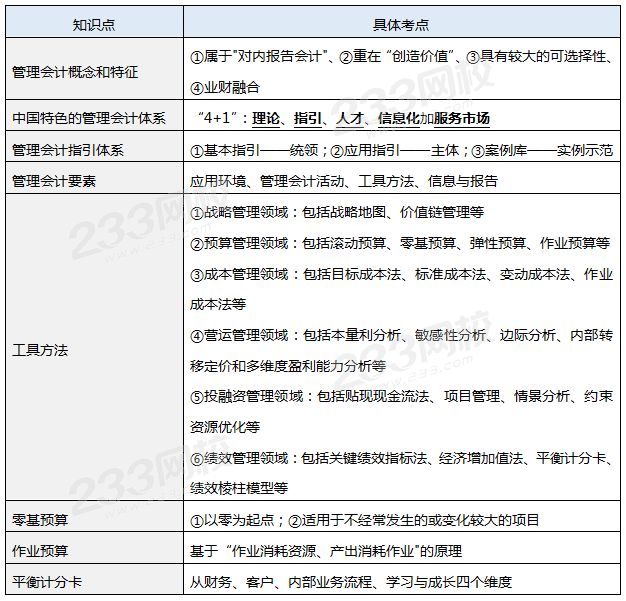The width and height of the screenshot is (626, 601).
Task: Click the bold underlined word '指引'
Action: pos(308,118)
